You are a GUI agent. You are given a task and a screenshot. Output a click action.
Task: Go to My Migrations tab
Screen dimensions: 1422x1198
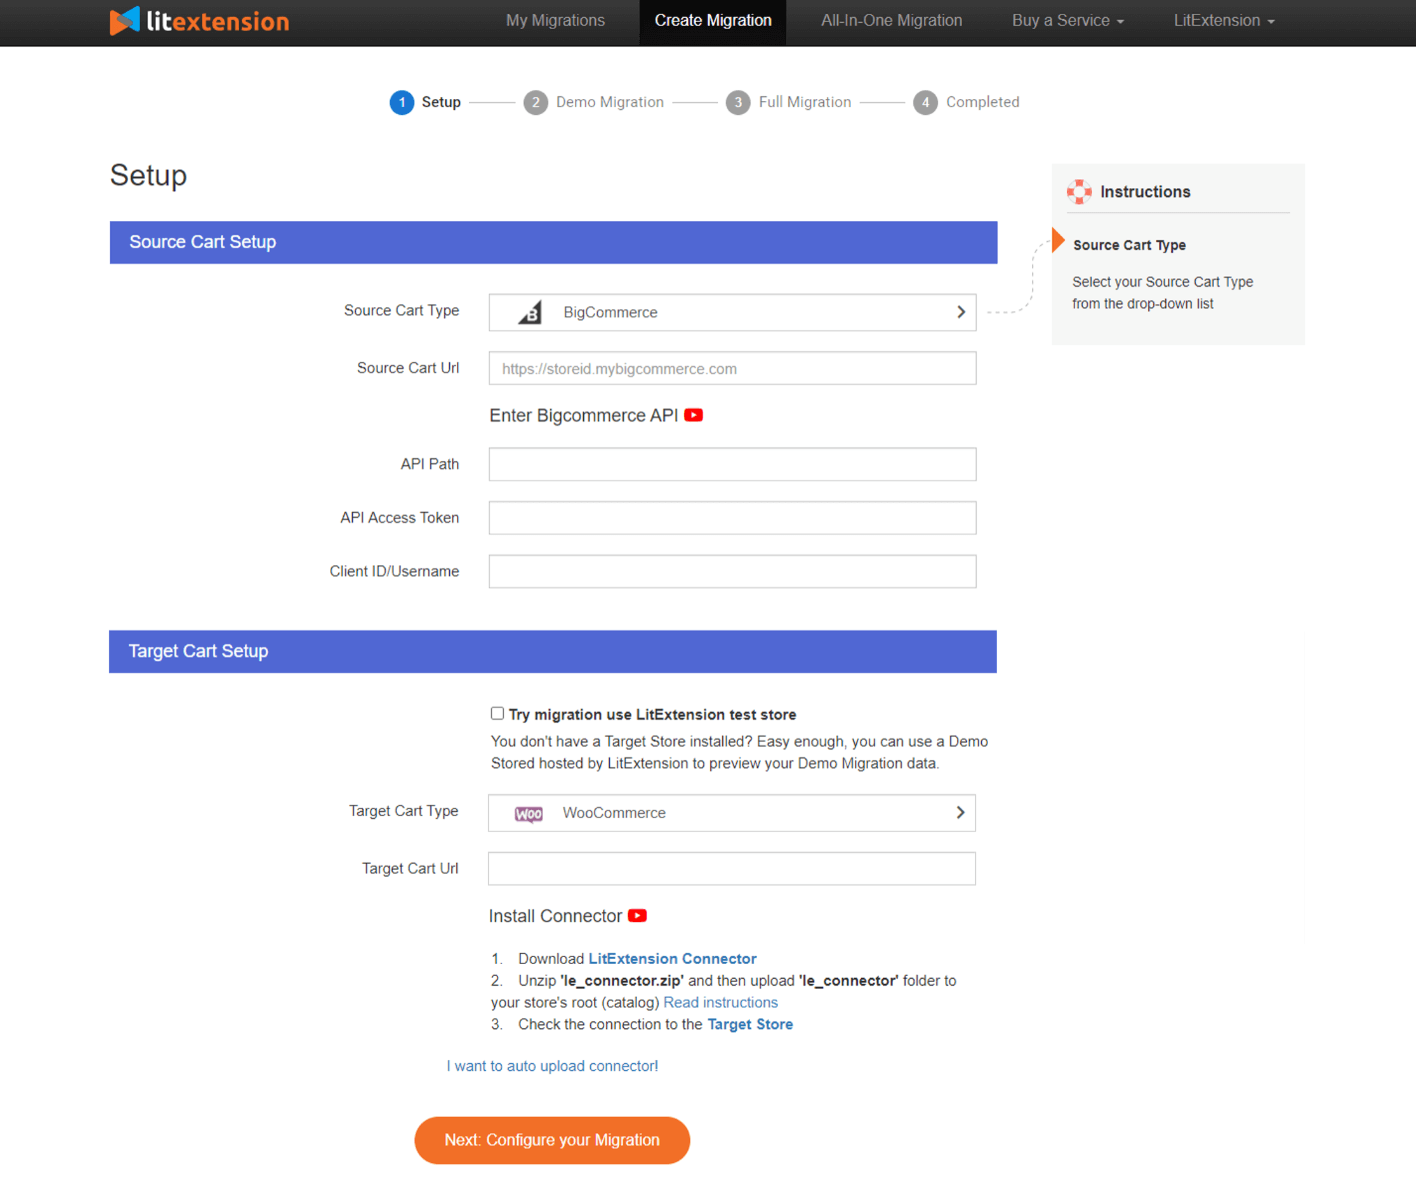point(555,21)
